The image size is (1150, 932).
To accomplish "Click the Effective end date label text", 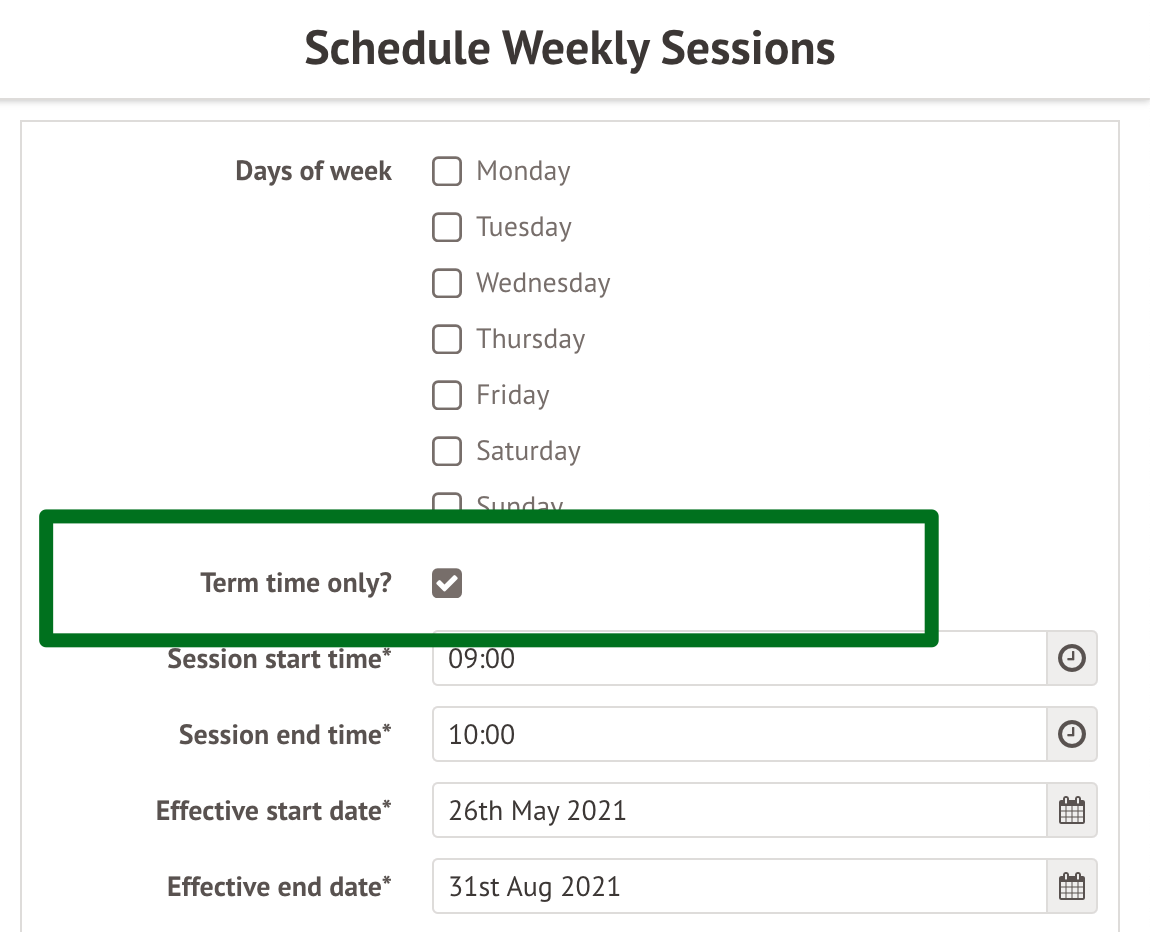I will pyautogui.click(x=279, y=887).
